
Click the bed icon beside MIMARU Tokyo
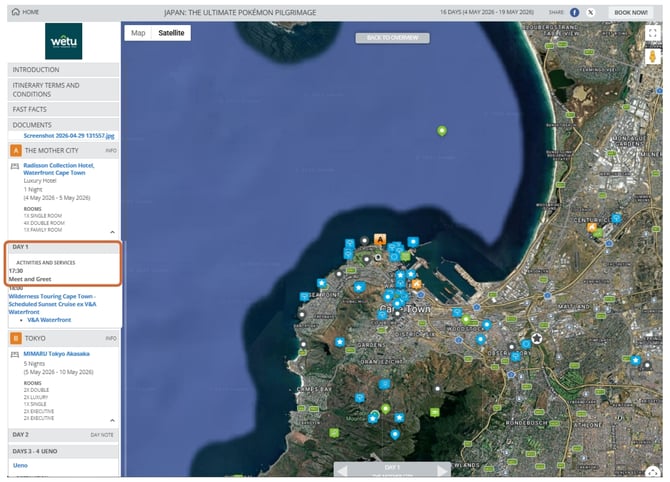[15, 354]
